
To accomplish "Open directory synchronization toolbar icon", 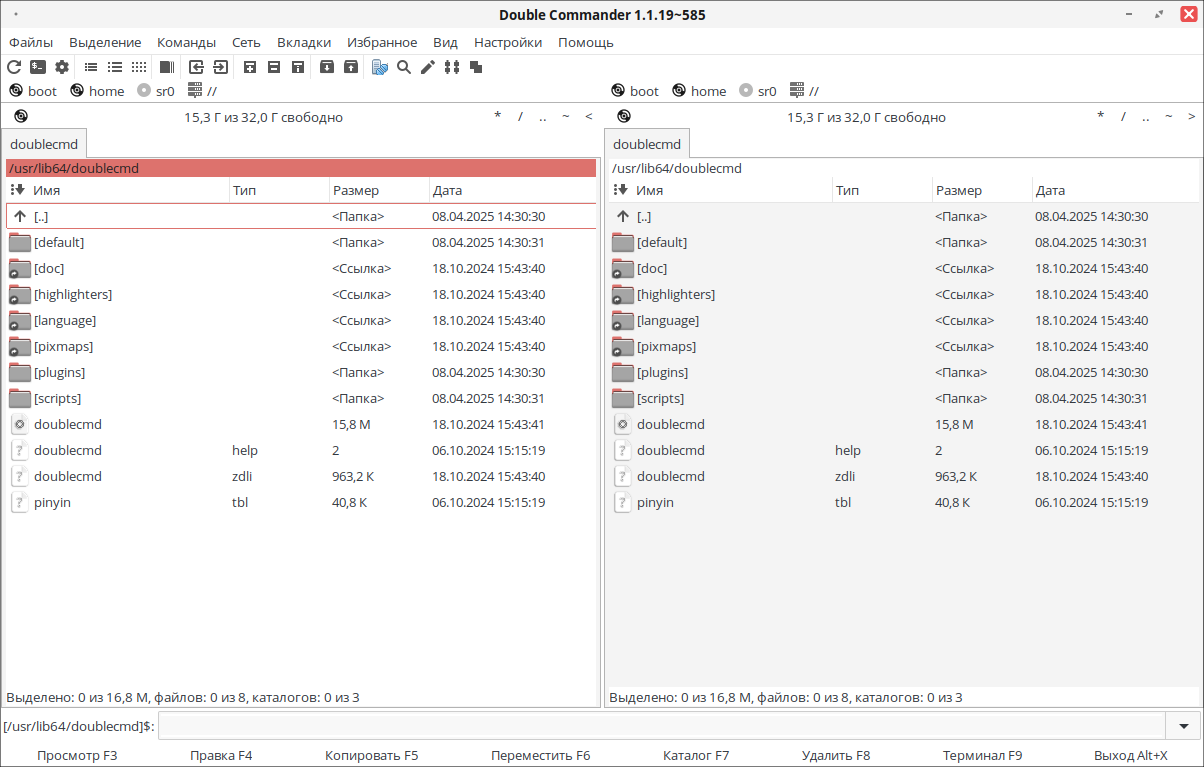I will [452, 67].
